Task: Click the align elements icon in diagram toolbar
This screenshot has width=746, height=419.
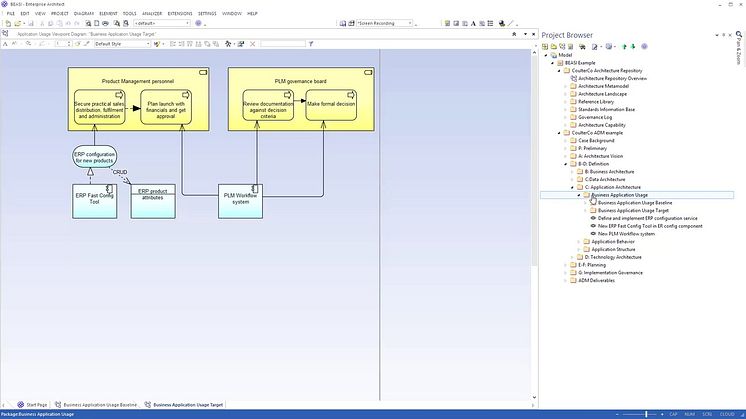Action: [173, 44]
